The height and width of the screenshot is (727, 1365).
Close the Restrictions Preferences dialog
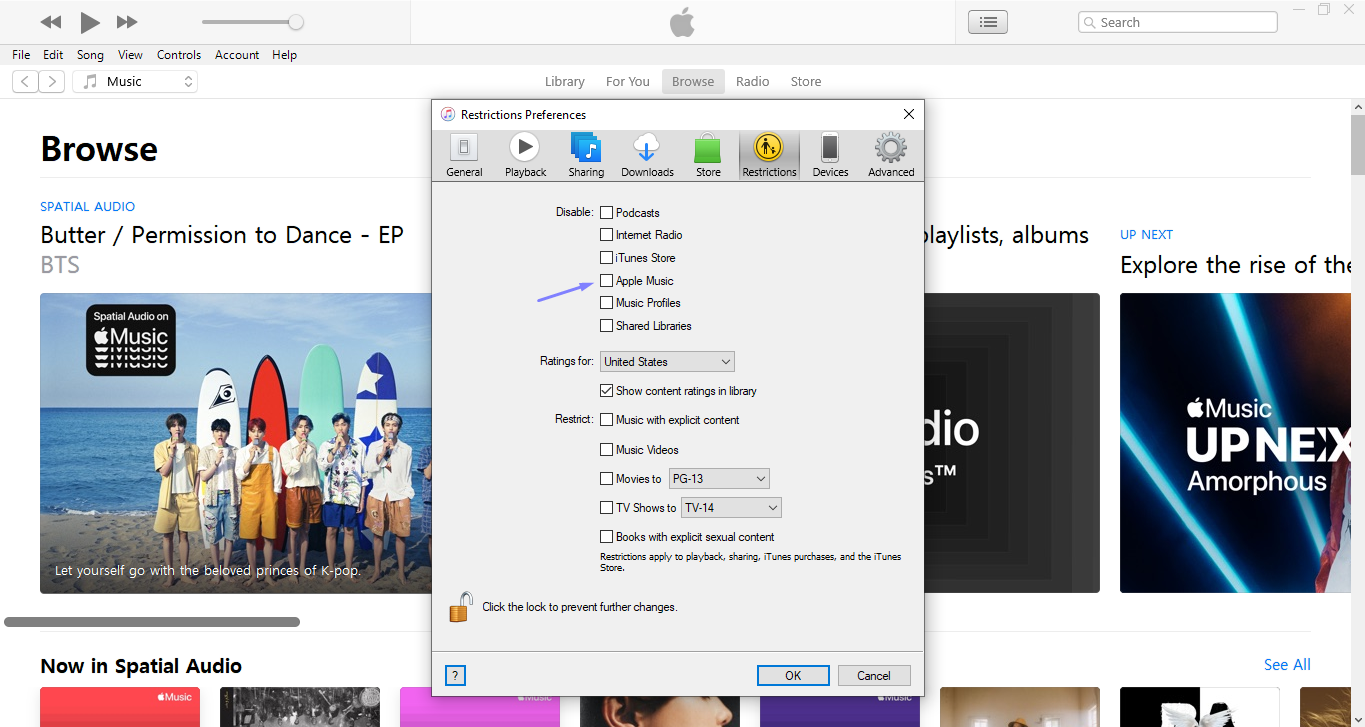click(909, 114)
